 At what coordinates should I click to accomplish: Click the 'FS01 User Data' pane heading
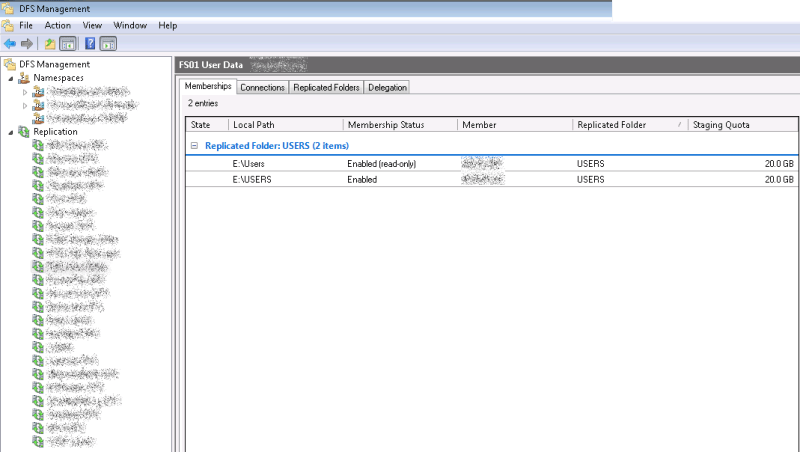(211, 65)
